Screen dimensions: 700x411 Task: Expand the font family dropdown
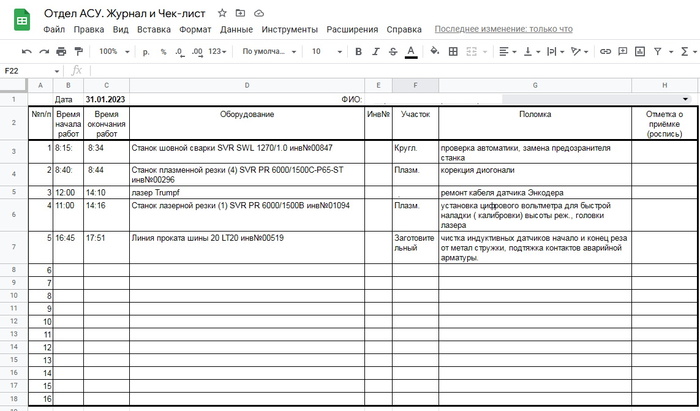(268, 51)
